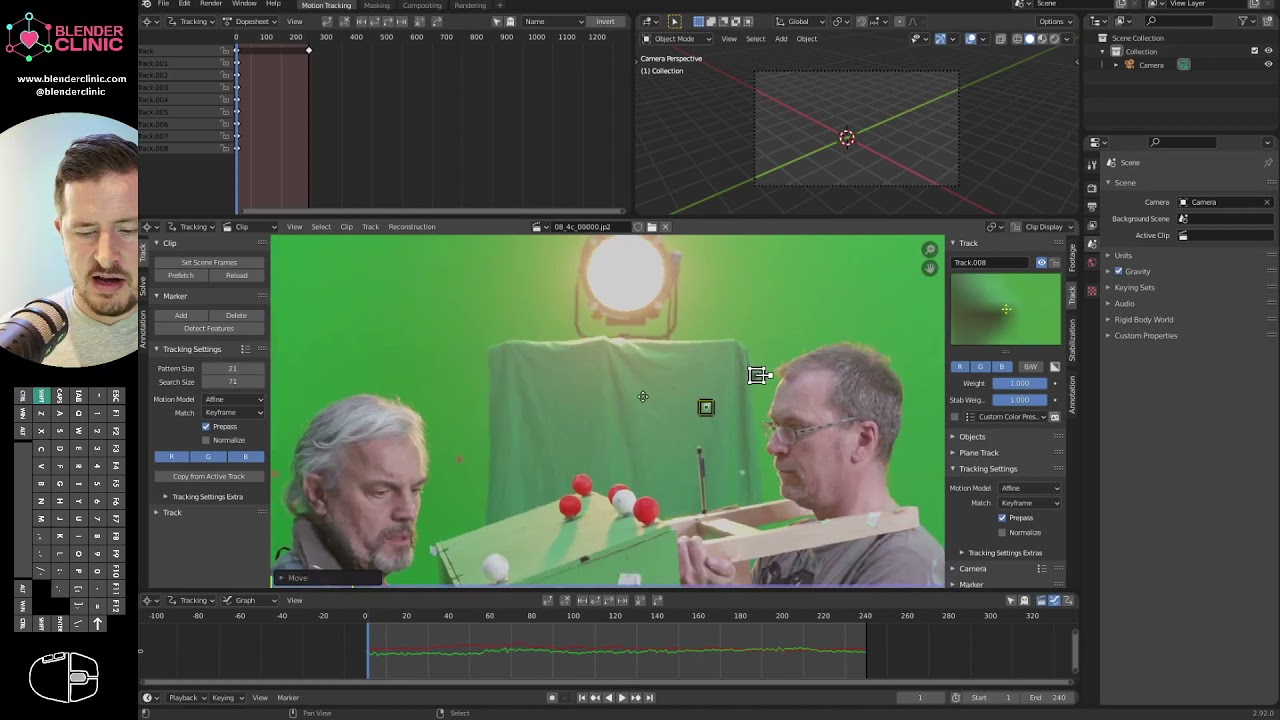Screen dimensions: 1280x720
Task: Jump to the timeline start frame
Action: [582, 698]
